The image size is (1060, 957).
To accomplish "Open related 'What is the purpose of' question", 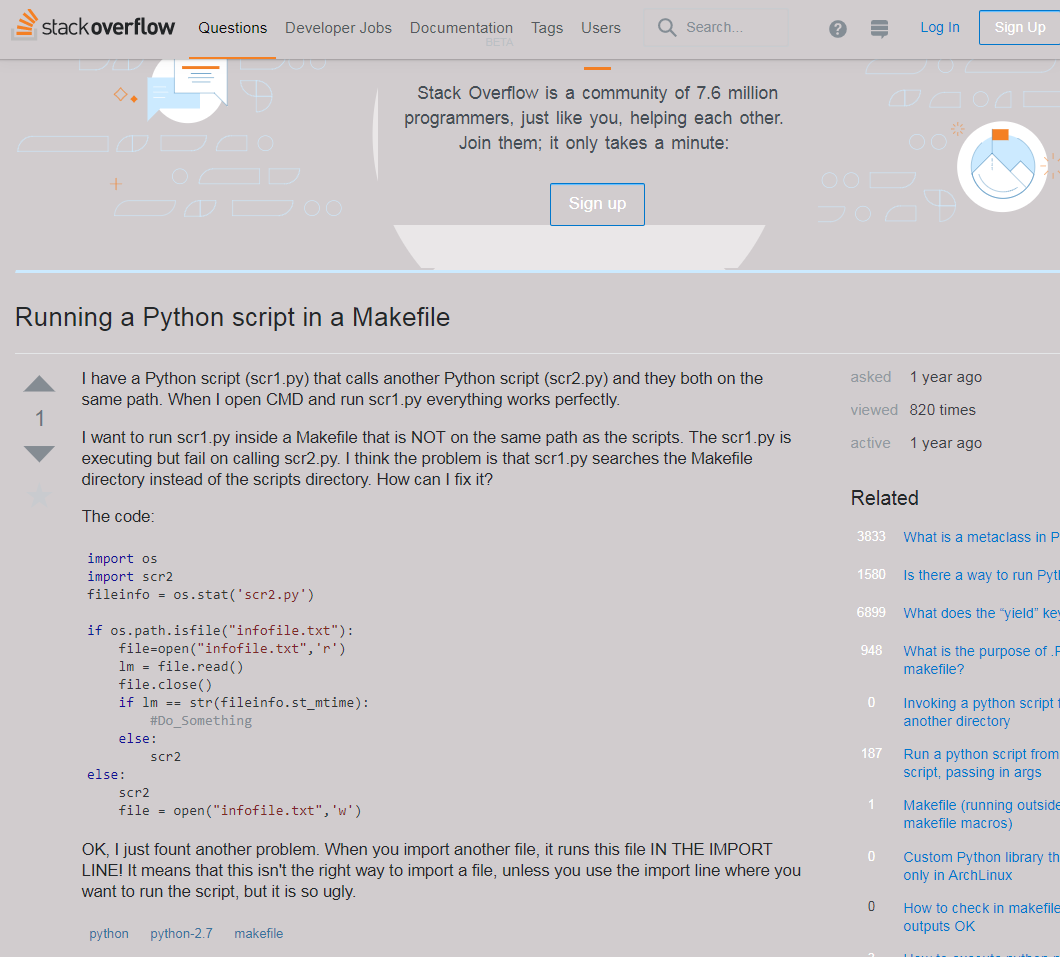I will click(x=981, y=660).
